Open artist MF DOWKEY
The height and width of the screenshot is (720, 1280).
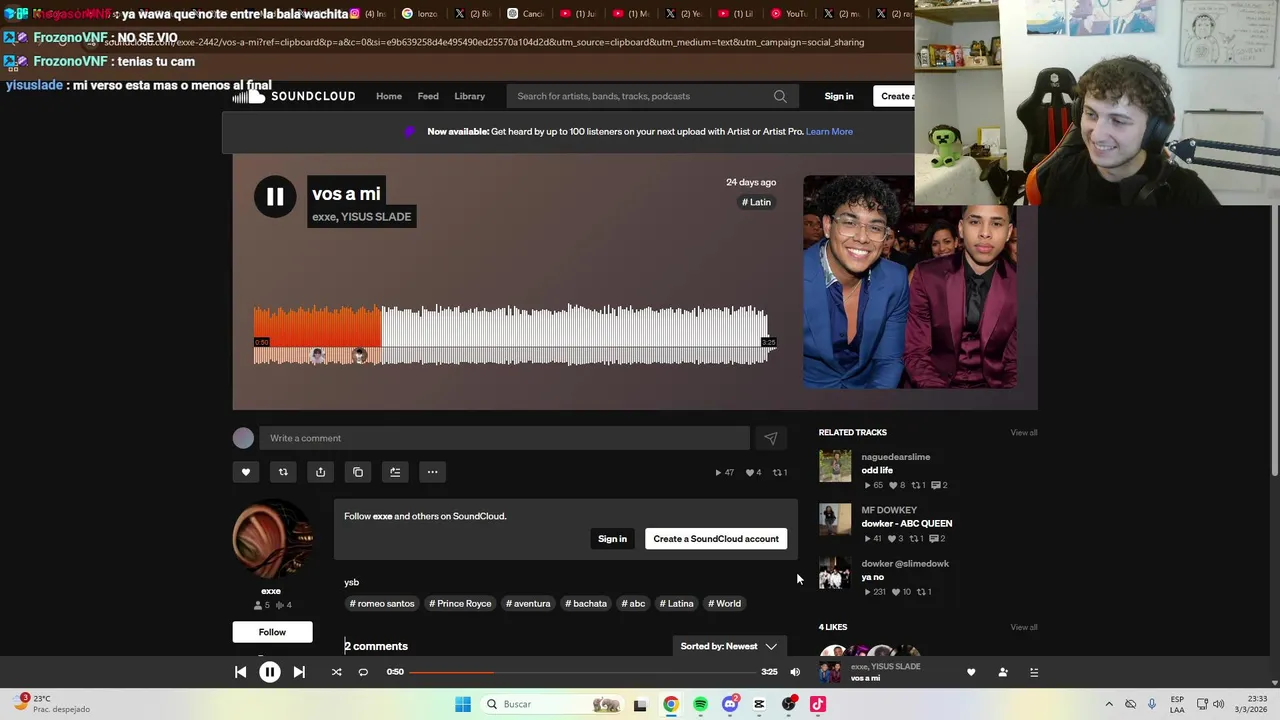(x=889, y=510)
